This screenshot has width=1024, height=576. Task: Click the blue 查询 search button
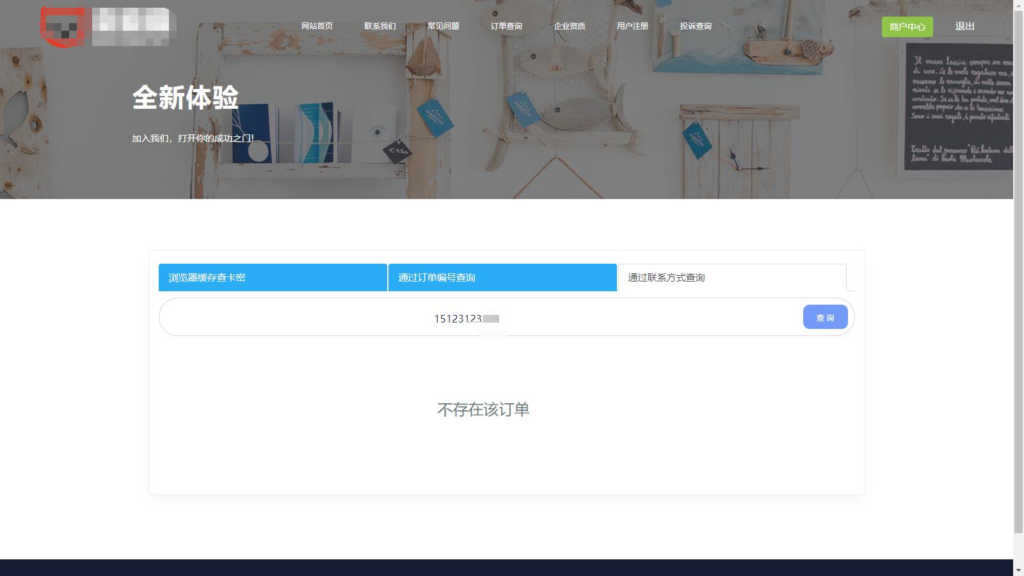coord(824,316)
